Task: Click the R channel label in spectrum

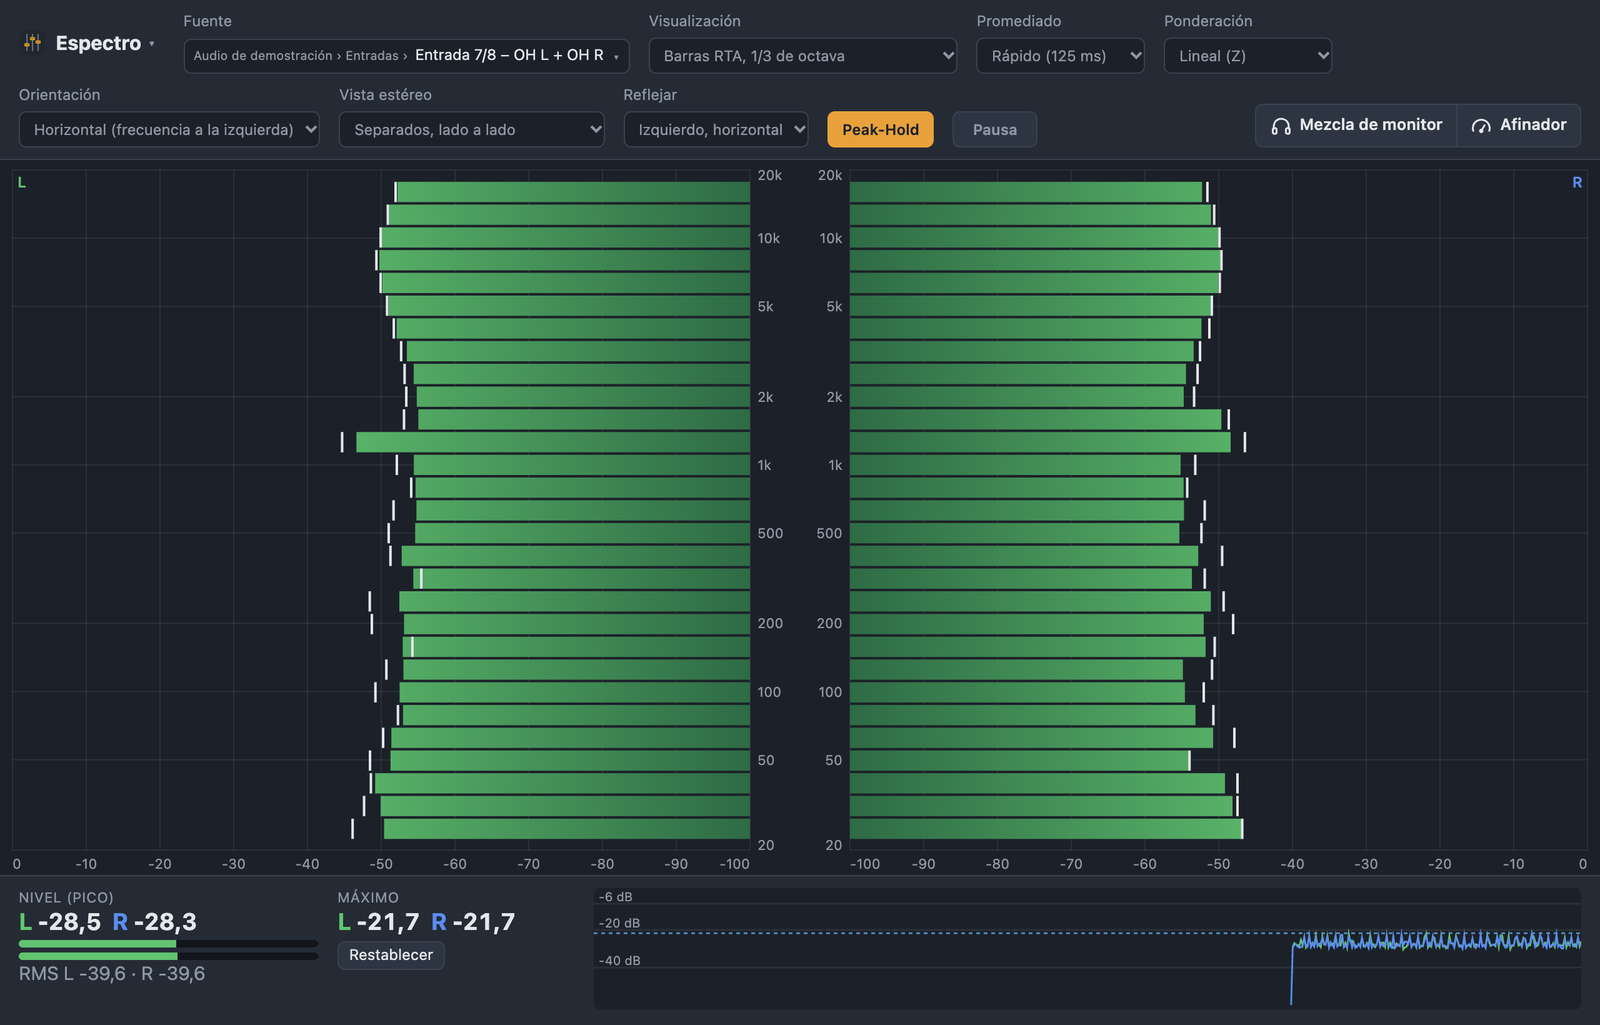Action: 1577,183
